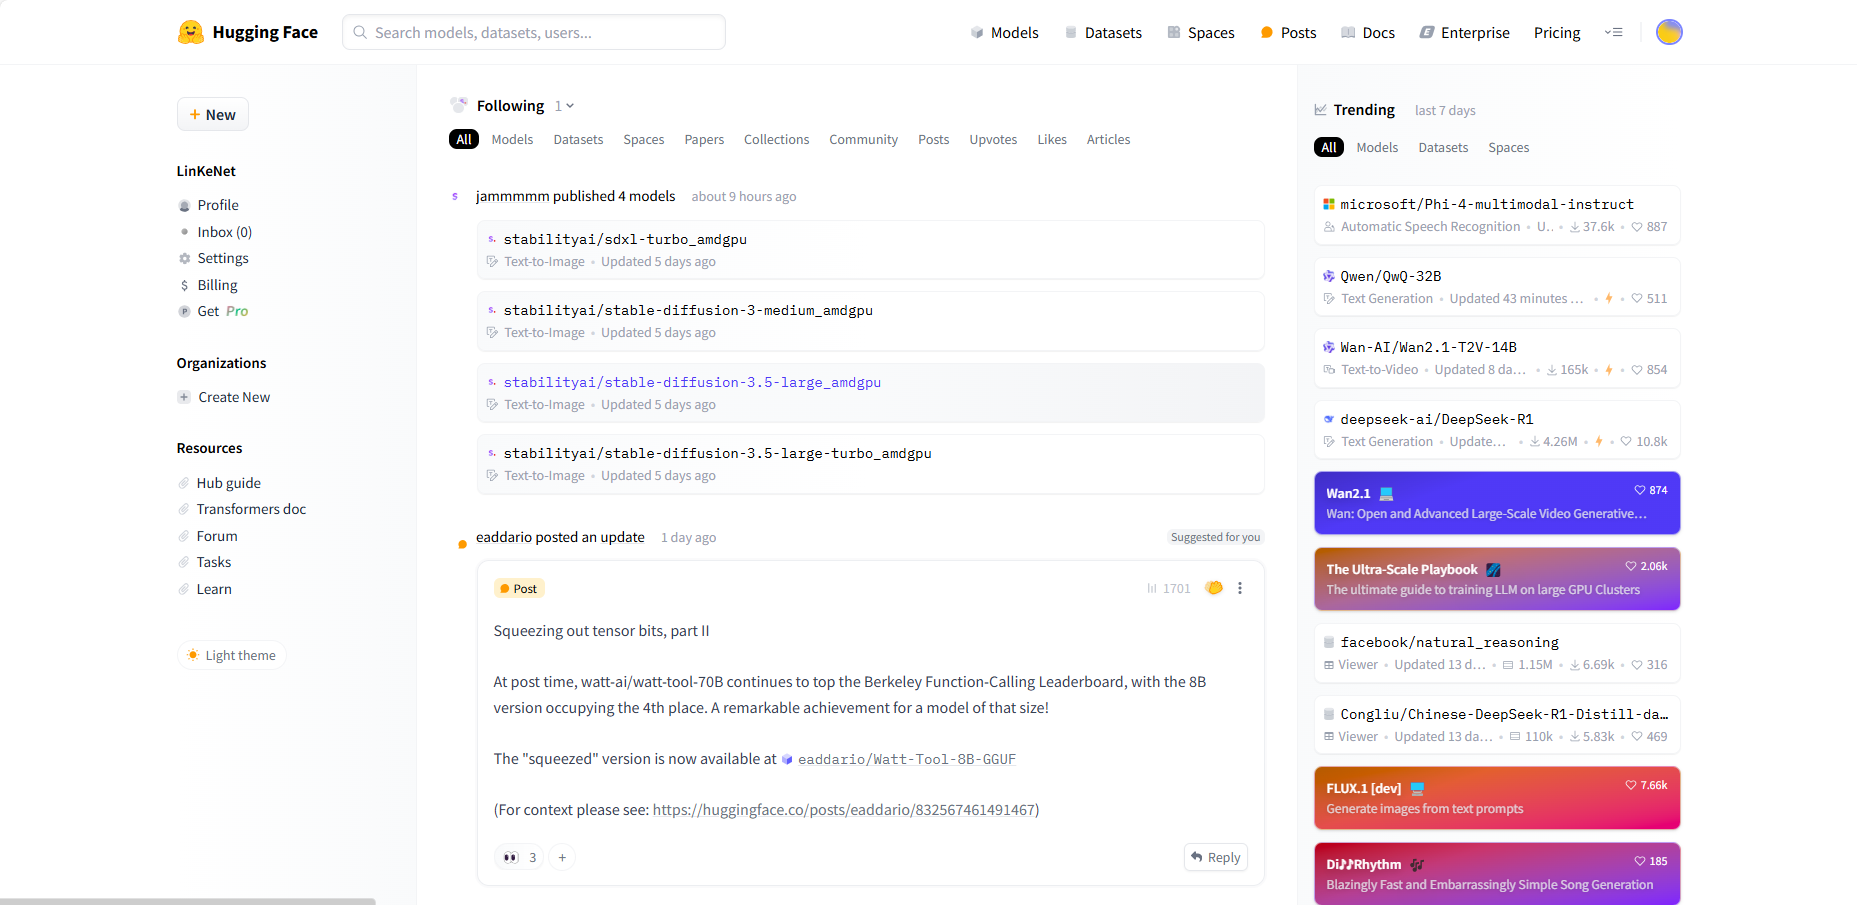Click the horizontal scrollbar at page bottom
1857x905 pixels.
pyautogui.click(x=187, y=901)
